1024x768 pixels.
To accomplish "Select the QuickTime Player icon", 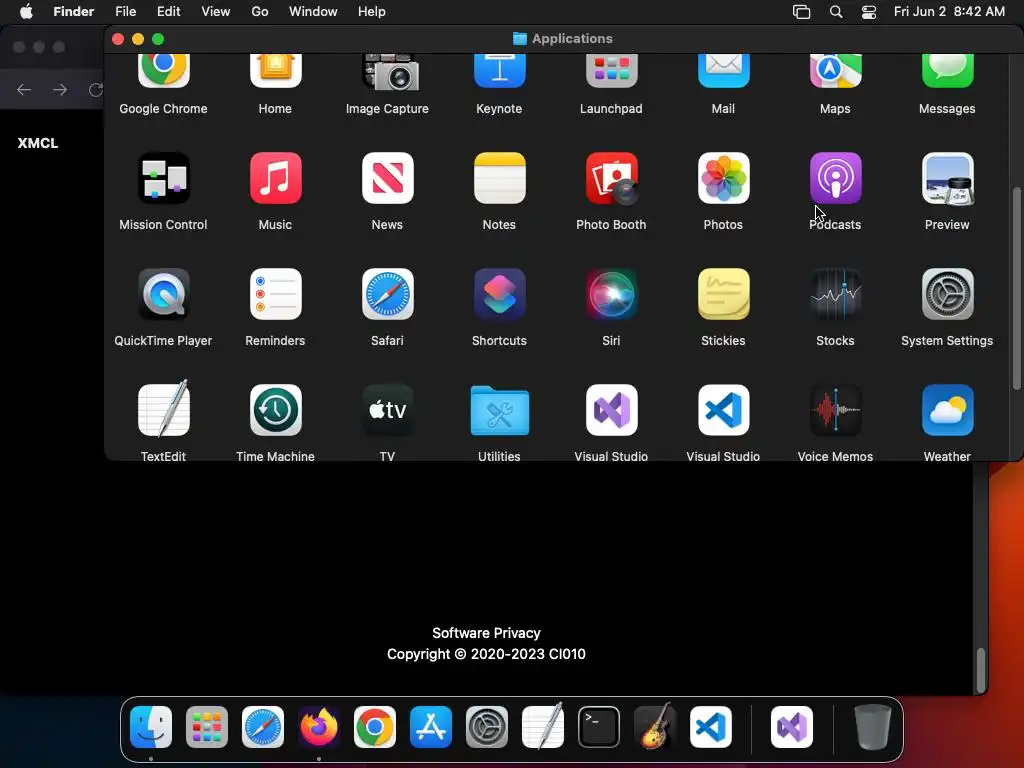I will click(163, 294).
